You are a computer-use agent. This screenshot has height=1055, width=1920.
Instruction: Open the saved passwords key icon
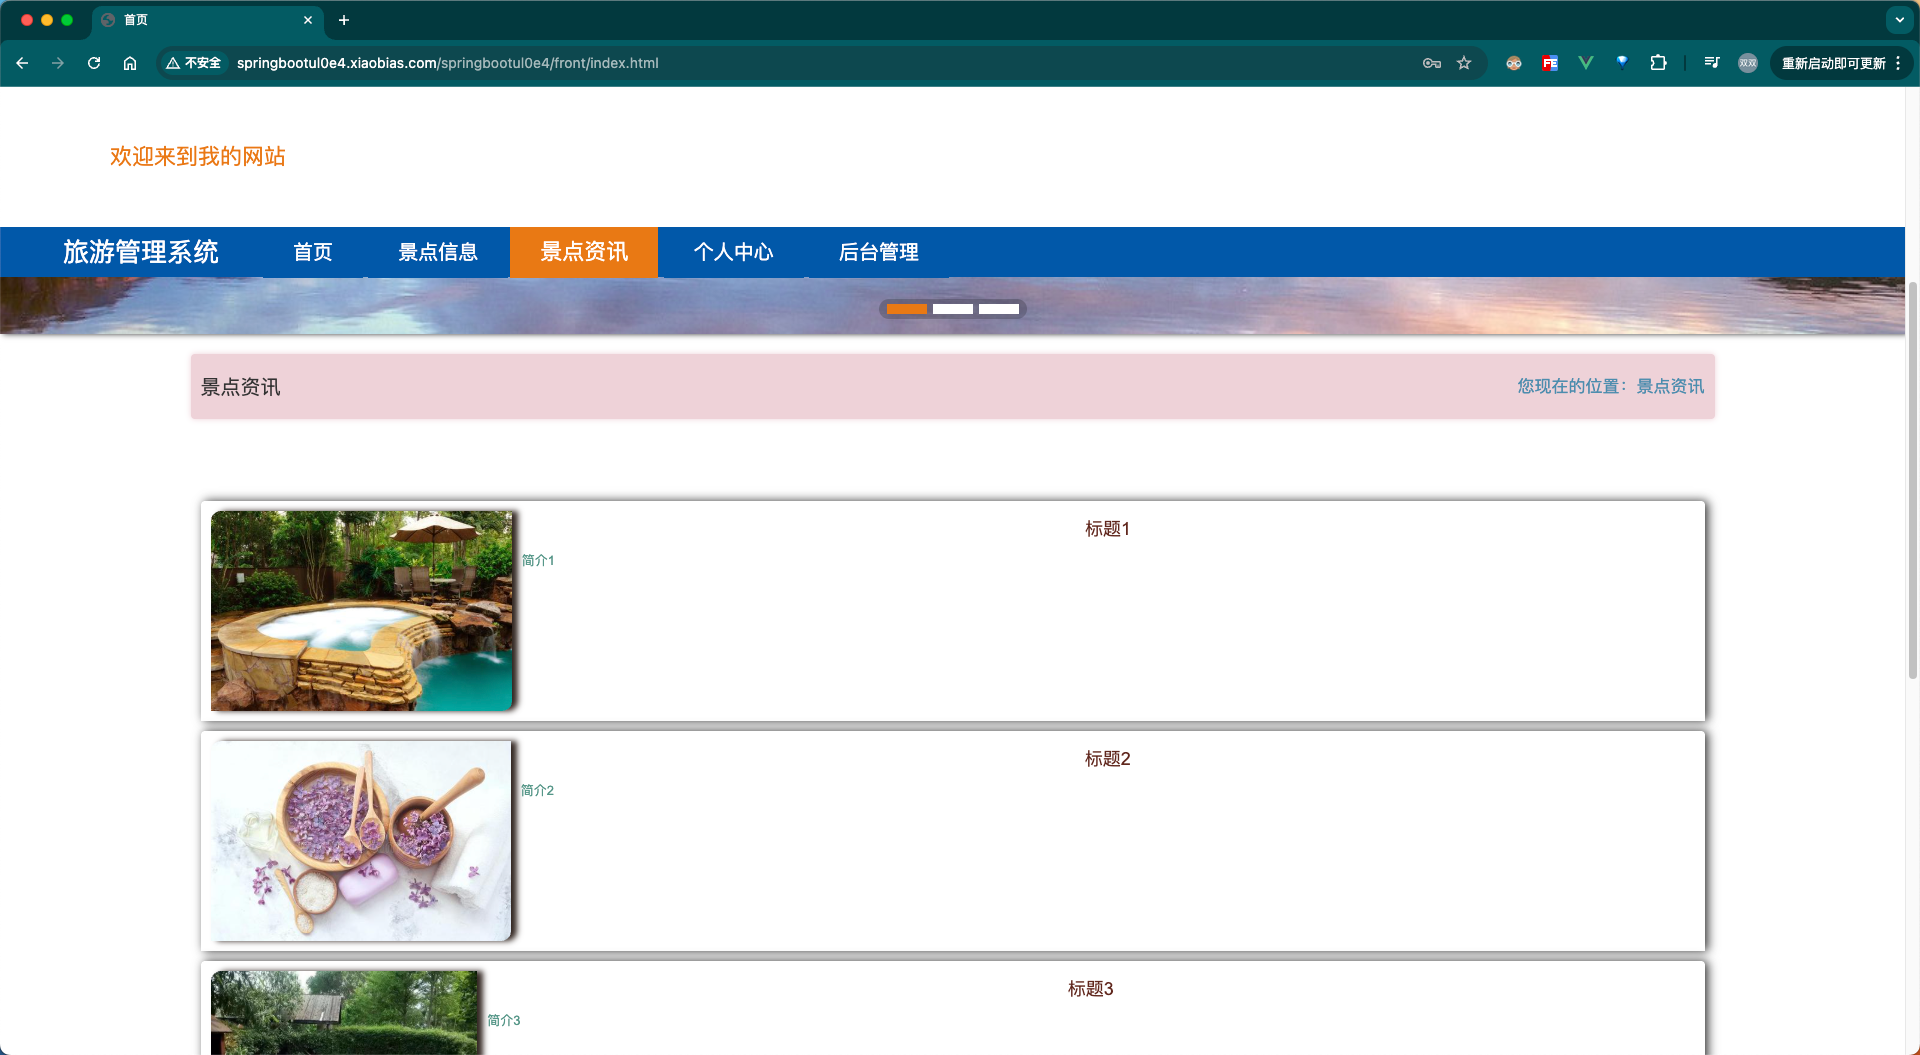(x=1432, y=63)
